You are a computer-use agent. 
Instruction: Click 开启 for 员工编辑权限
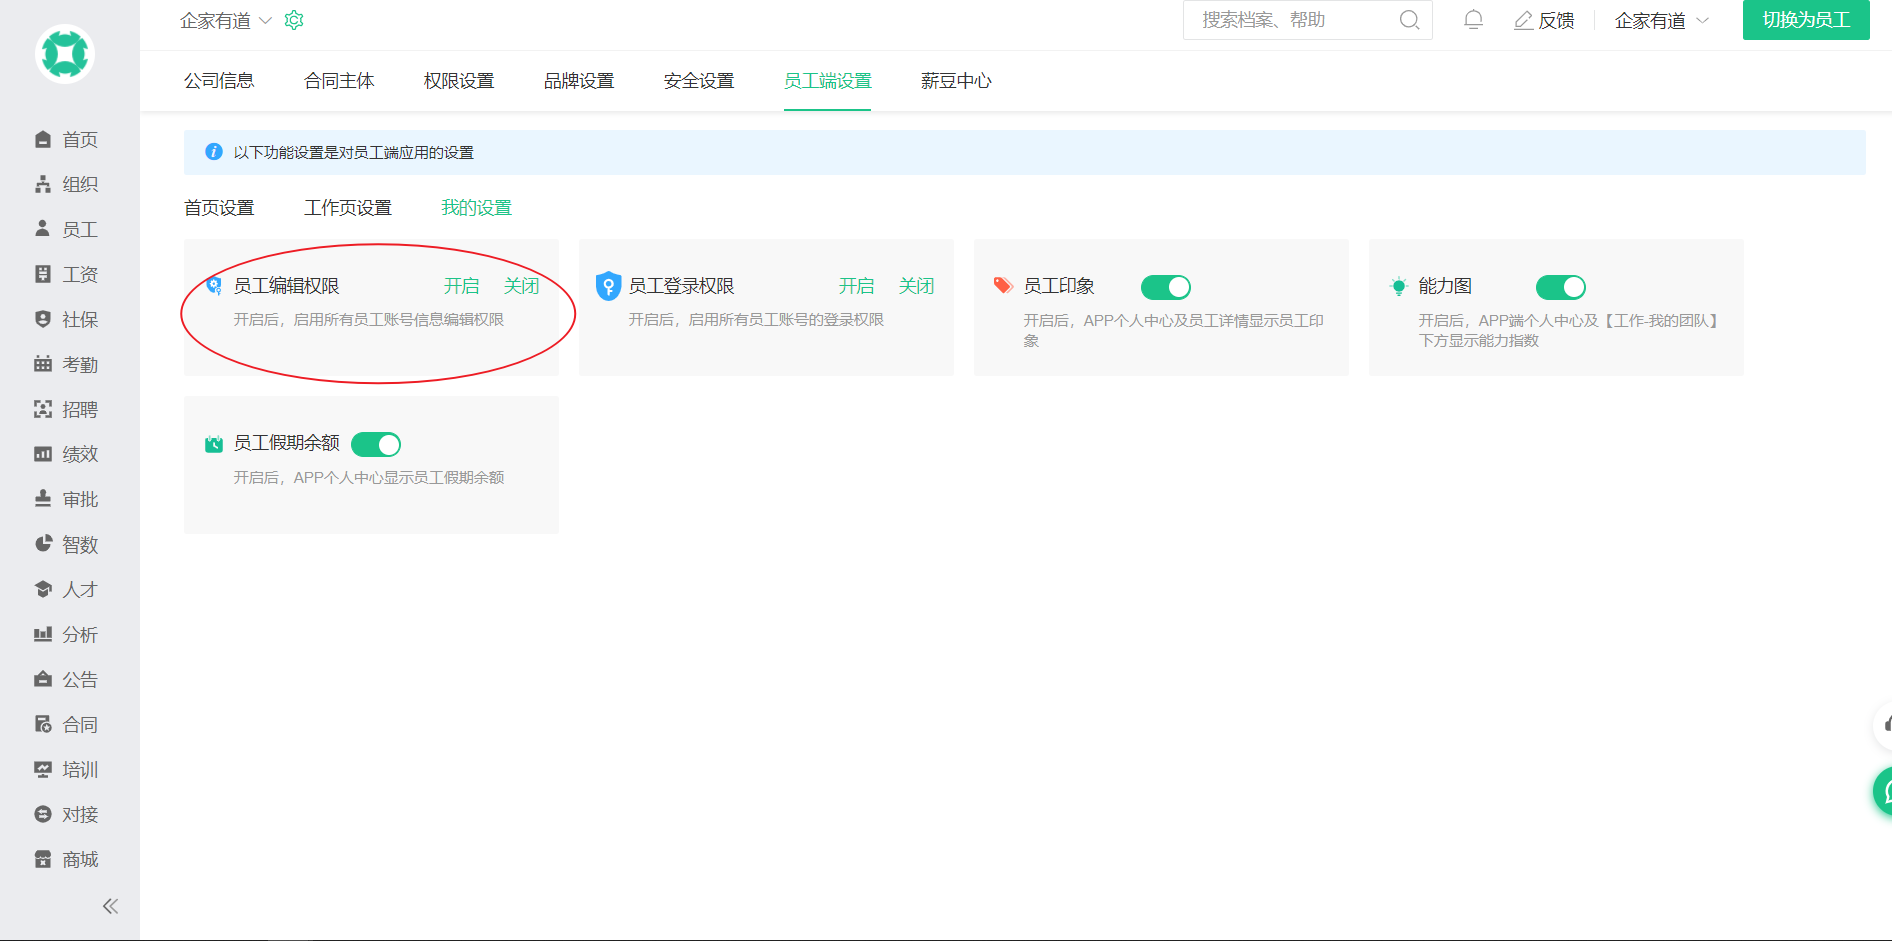tap(461, 286)
